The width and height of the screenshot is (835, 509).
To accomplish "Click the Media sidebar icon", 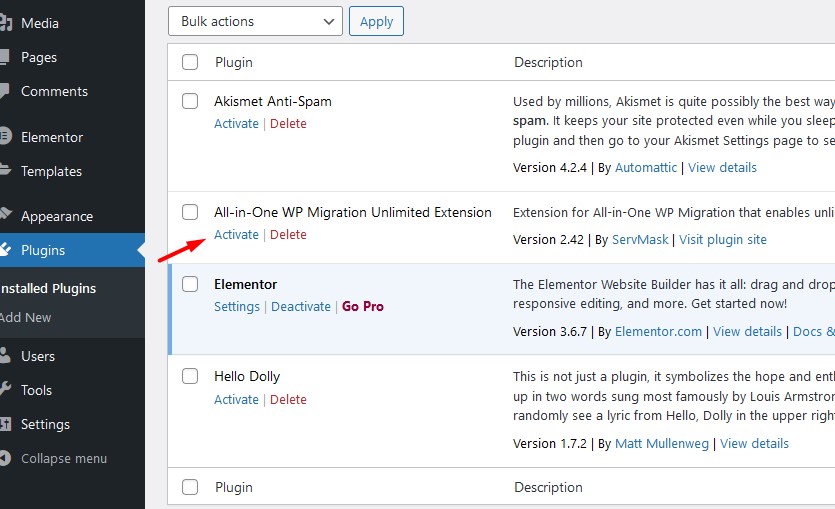I will pos(5,23).
